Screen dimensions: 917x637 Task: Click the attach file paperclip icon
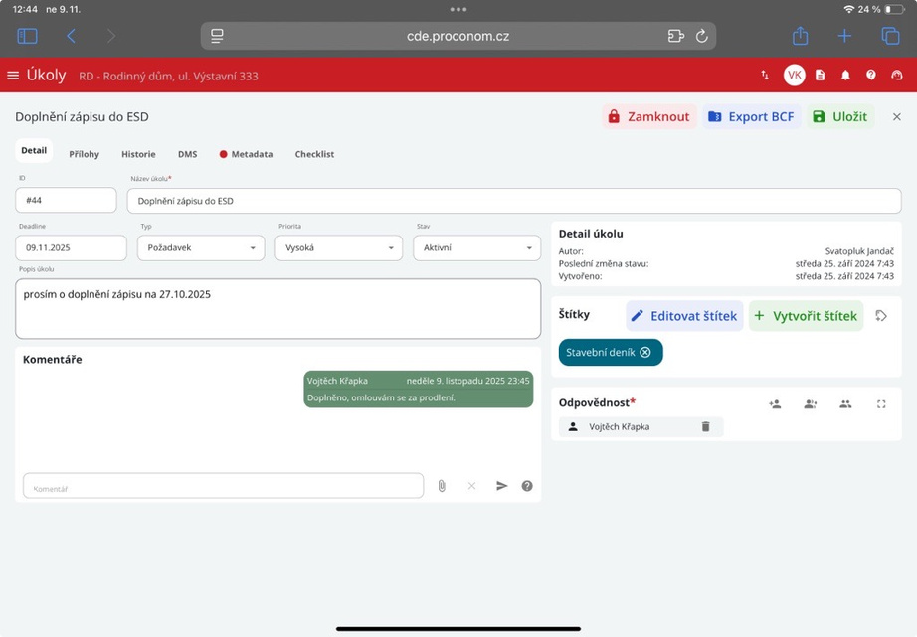click(x=442, y=486)
